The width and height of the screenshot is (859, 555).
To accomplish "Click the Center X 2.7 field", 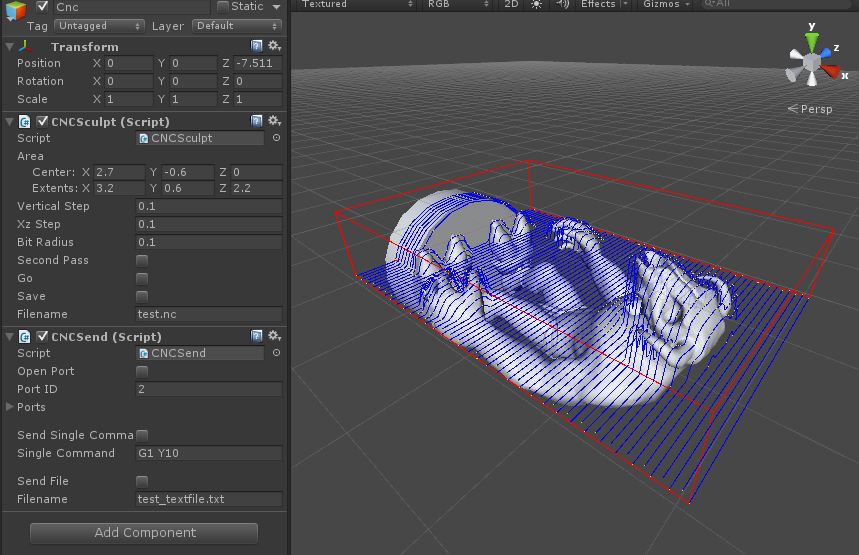I will click(x=119, y=172).
